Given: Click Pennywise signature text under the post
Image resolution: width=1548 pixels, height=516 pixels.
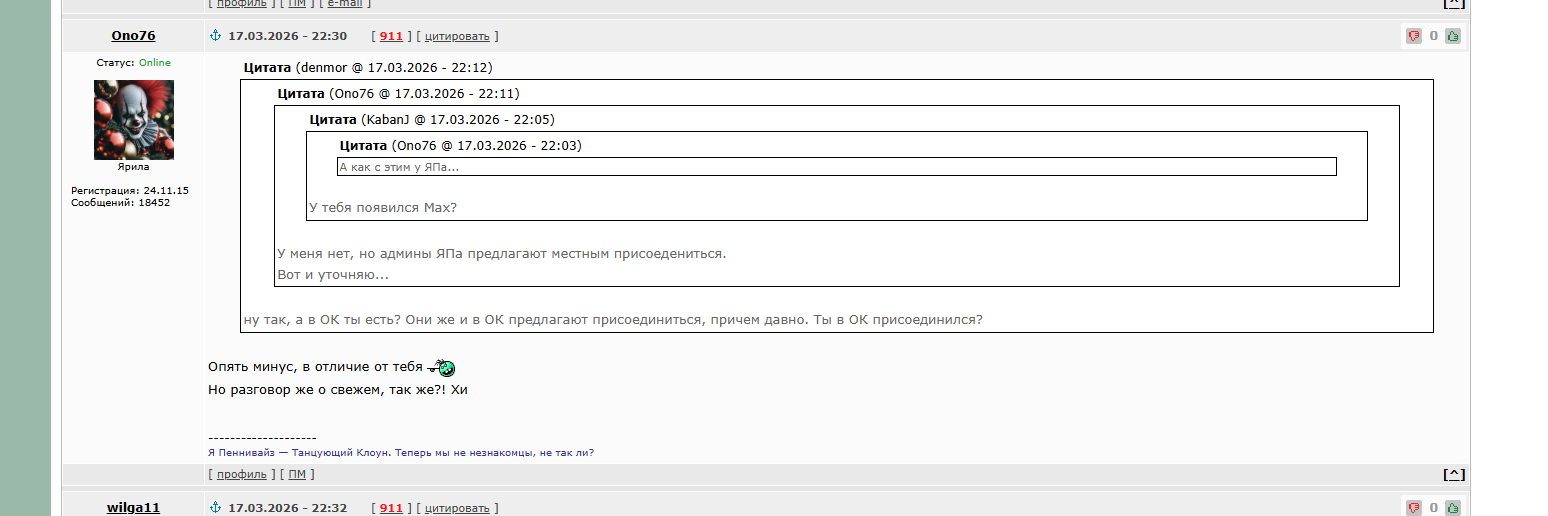Looking at the screenshot, I should click(400, 453).
